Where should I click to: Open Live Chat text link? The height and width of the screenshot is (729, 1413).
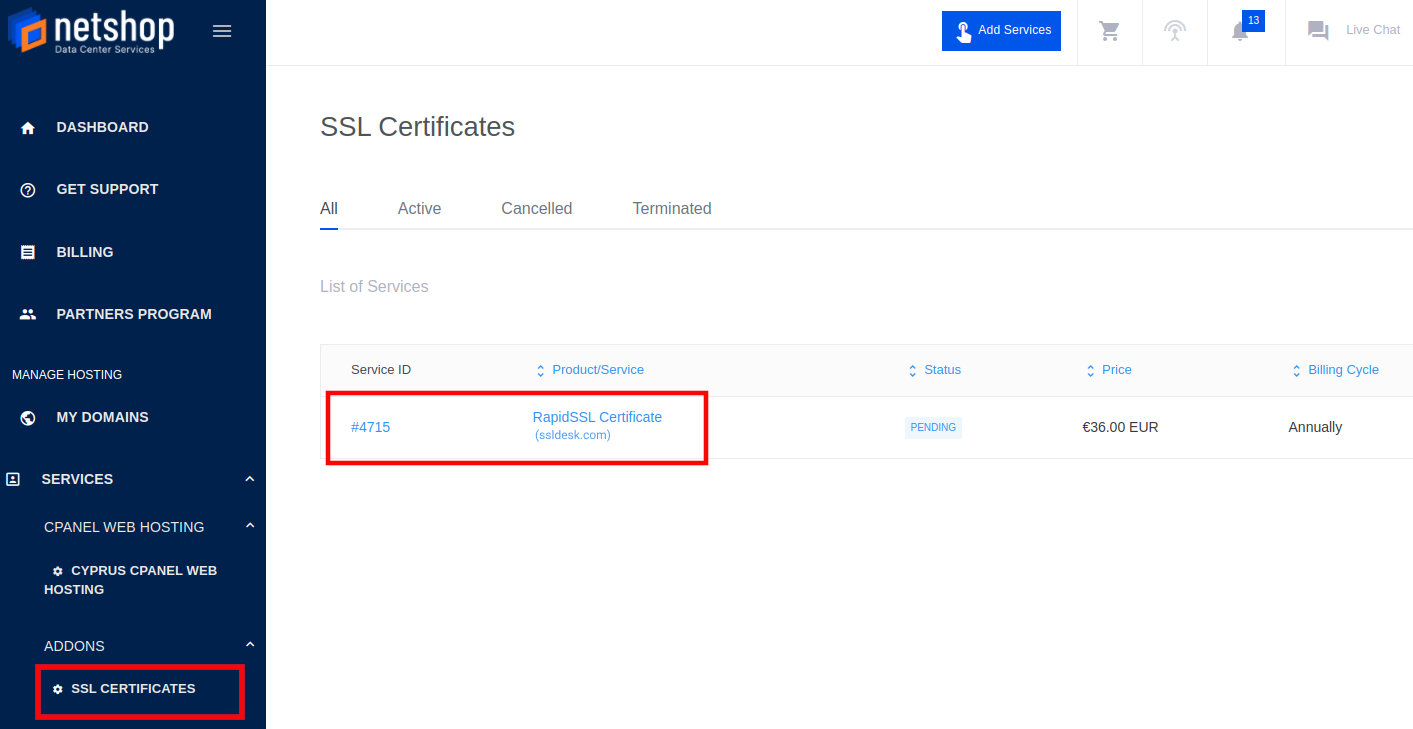[x=1373, y=30]
